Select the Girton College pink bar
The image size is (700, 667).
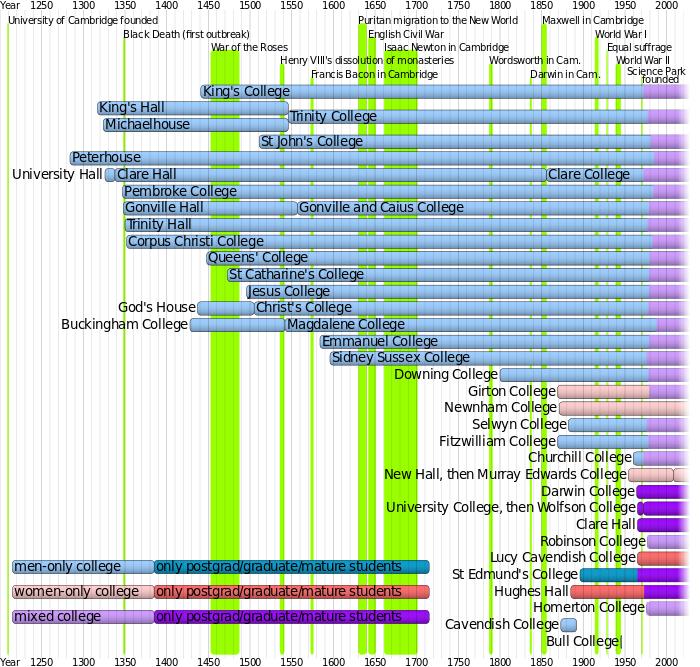click(x=602, y=391)
